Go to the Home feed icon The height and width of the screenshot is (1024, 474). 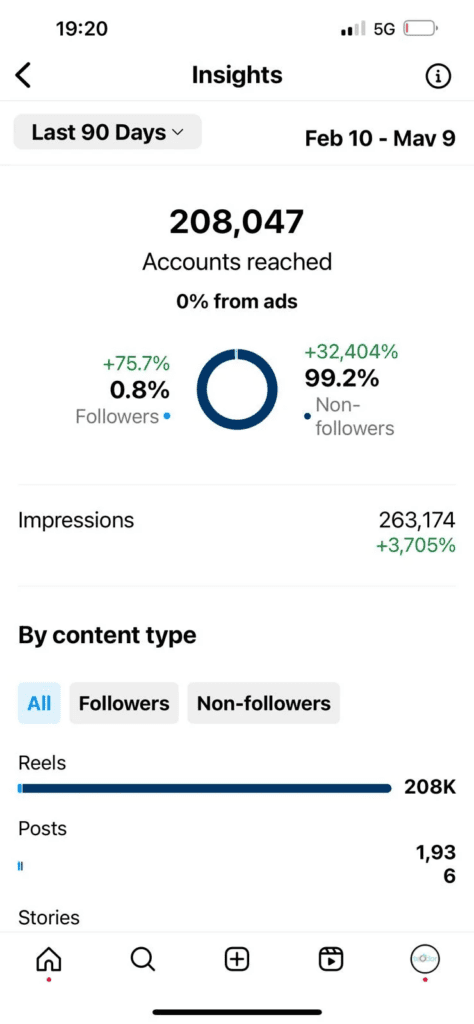(x=48, y=959)
